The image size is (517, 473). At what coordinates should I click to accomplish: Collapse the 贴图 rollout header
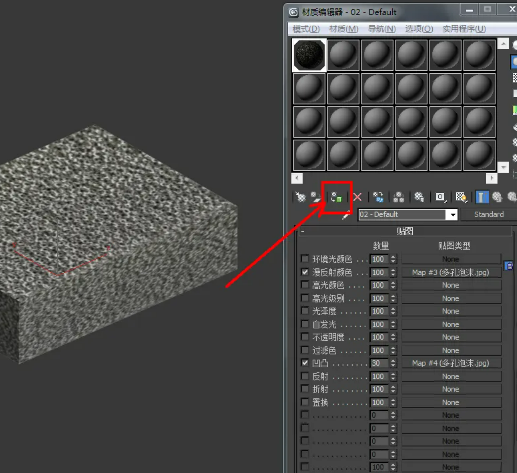[405, 231]
